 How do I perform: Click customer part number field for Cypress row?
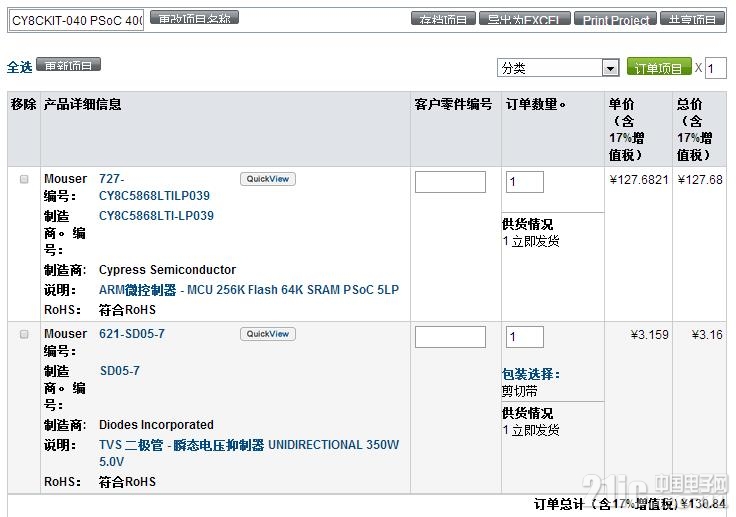450,182
